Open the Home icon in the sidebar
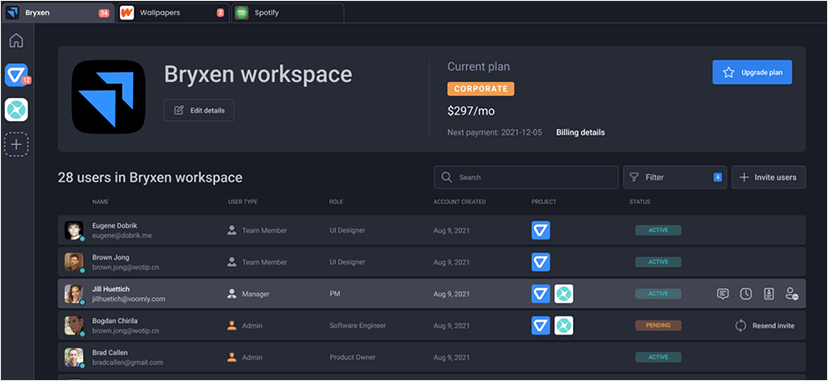The height and width of the screenshot is (381, 828). (x=16, y=40)
